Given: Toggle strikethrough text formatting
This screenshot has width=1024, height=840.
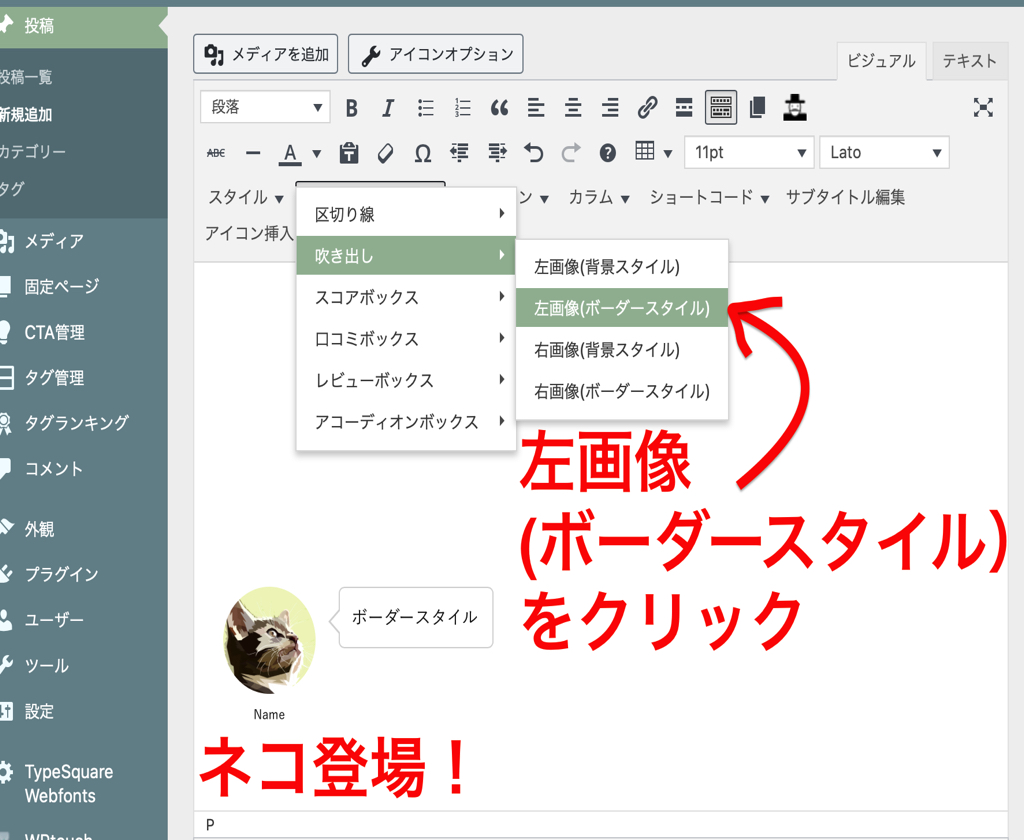Looking at the screenshot, I should [x=215, y=153].
